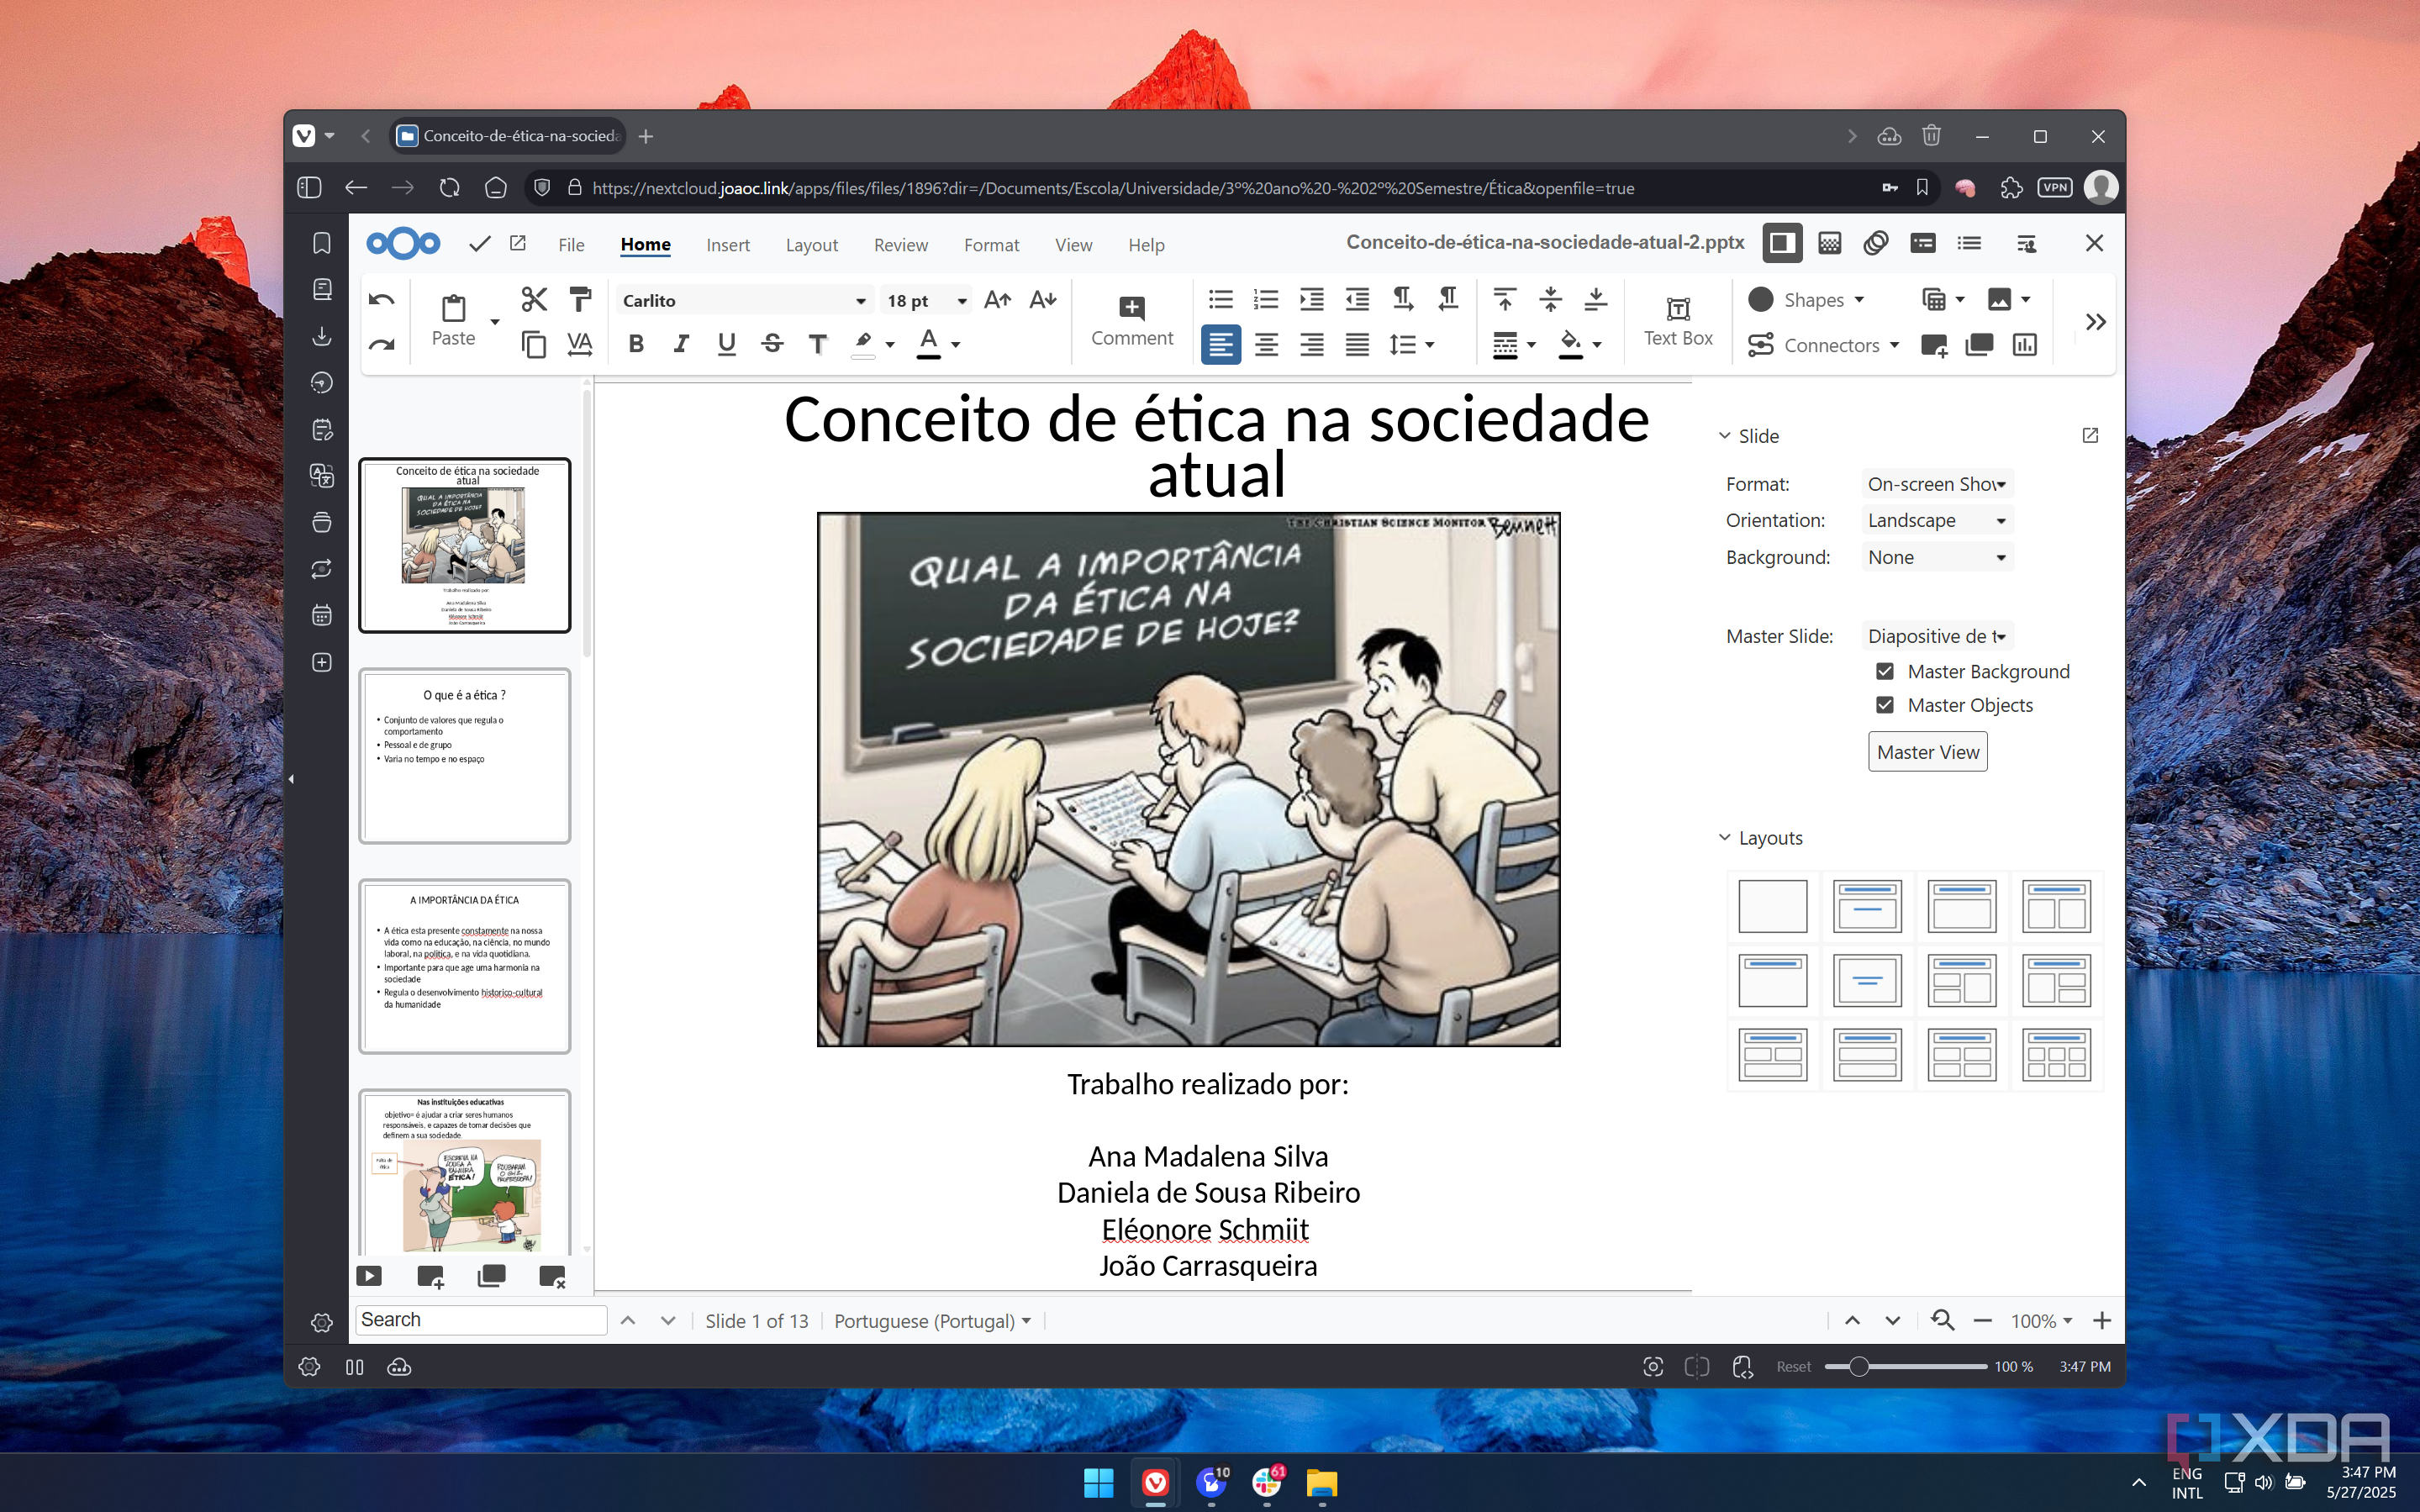
Task: Toggle Strikethrough formatting
Action: (x=772, y=345)
